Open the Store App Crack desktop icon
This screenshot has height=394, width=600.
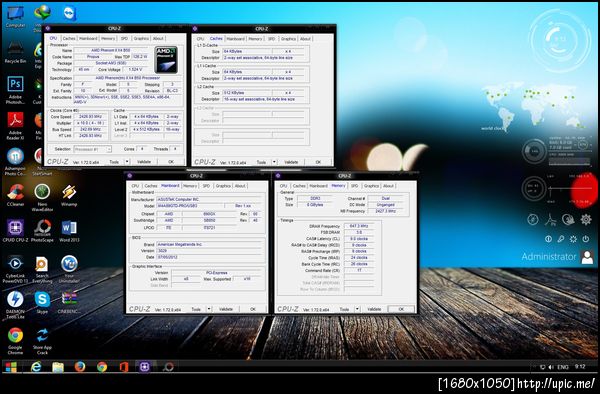coord(42,340)
